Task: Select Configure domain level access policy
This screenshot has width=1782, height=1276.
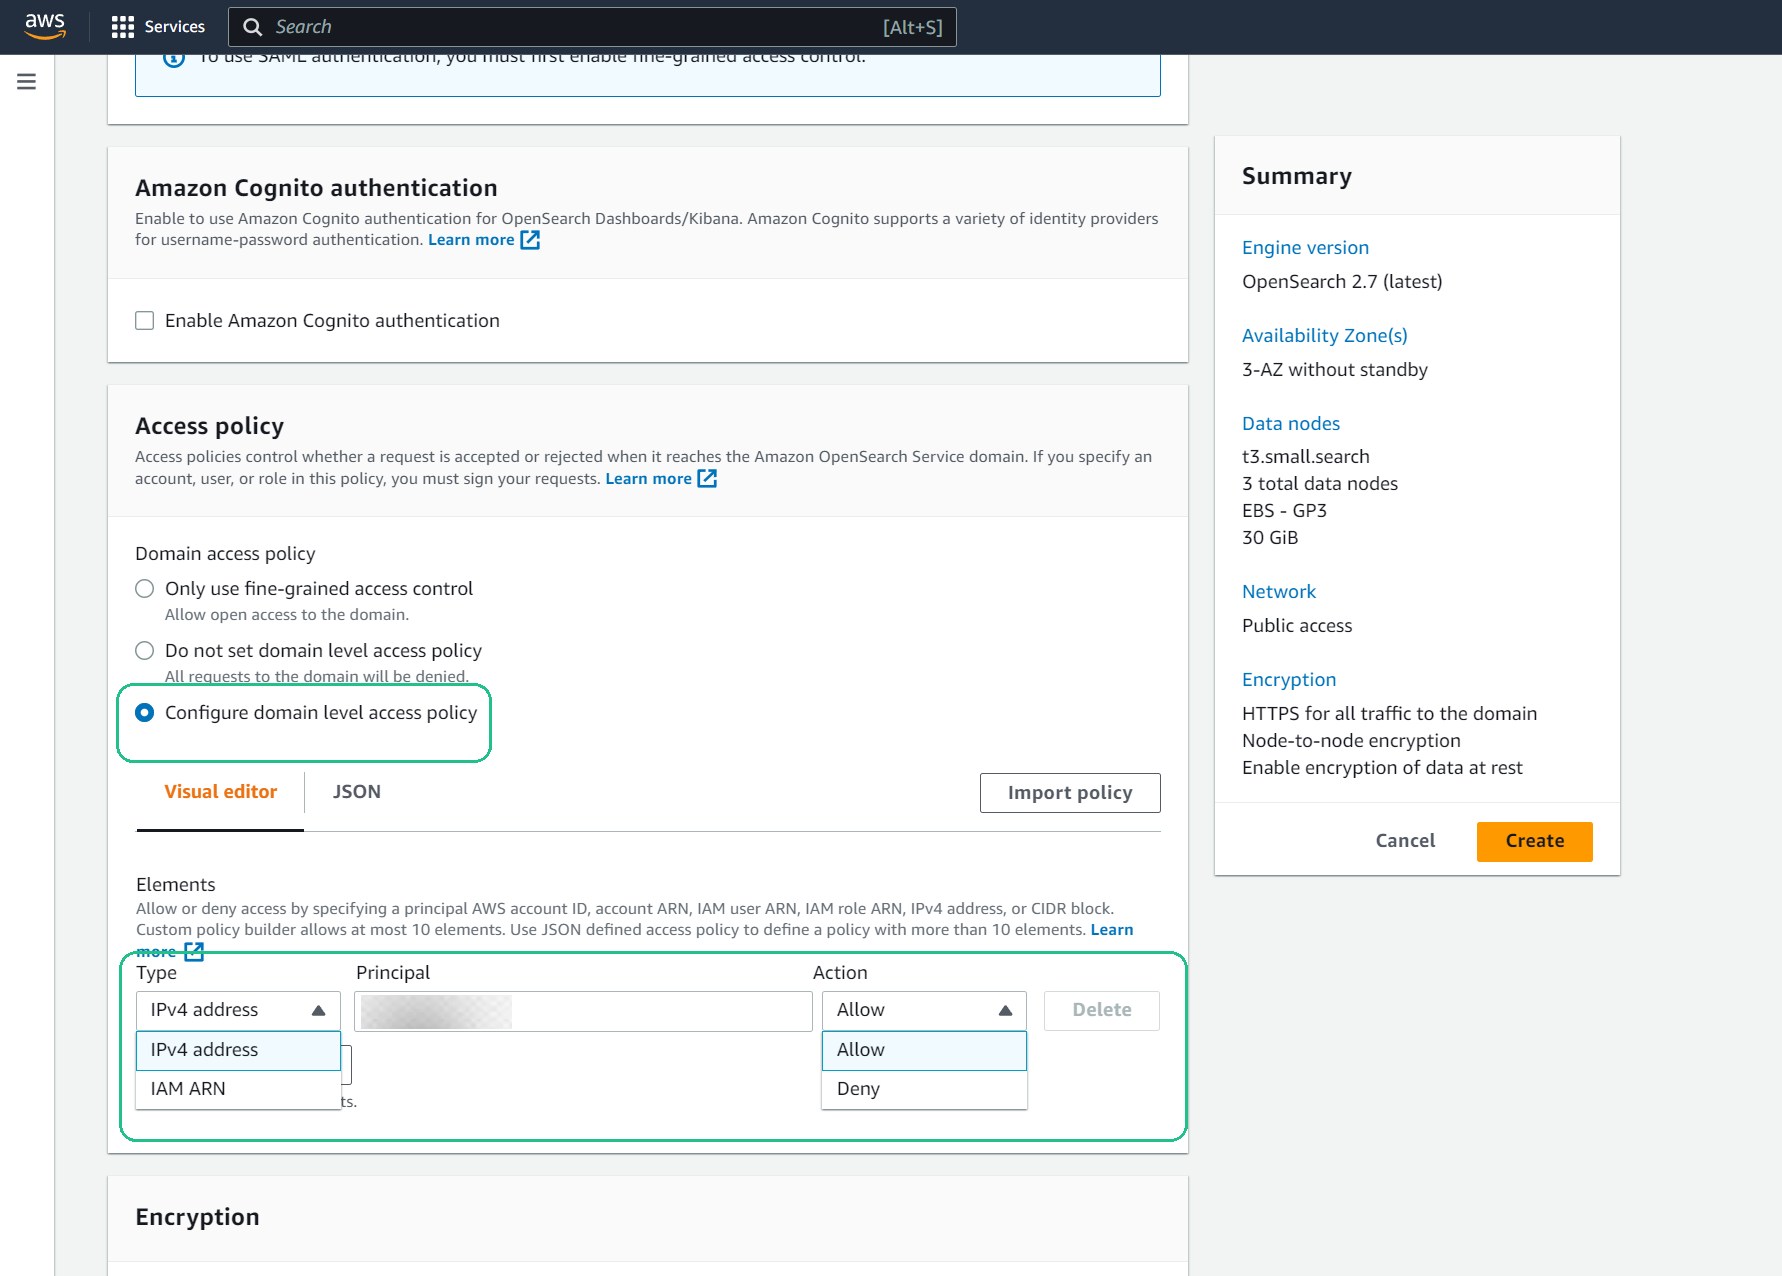Action: pos(145,713)
